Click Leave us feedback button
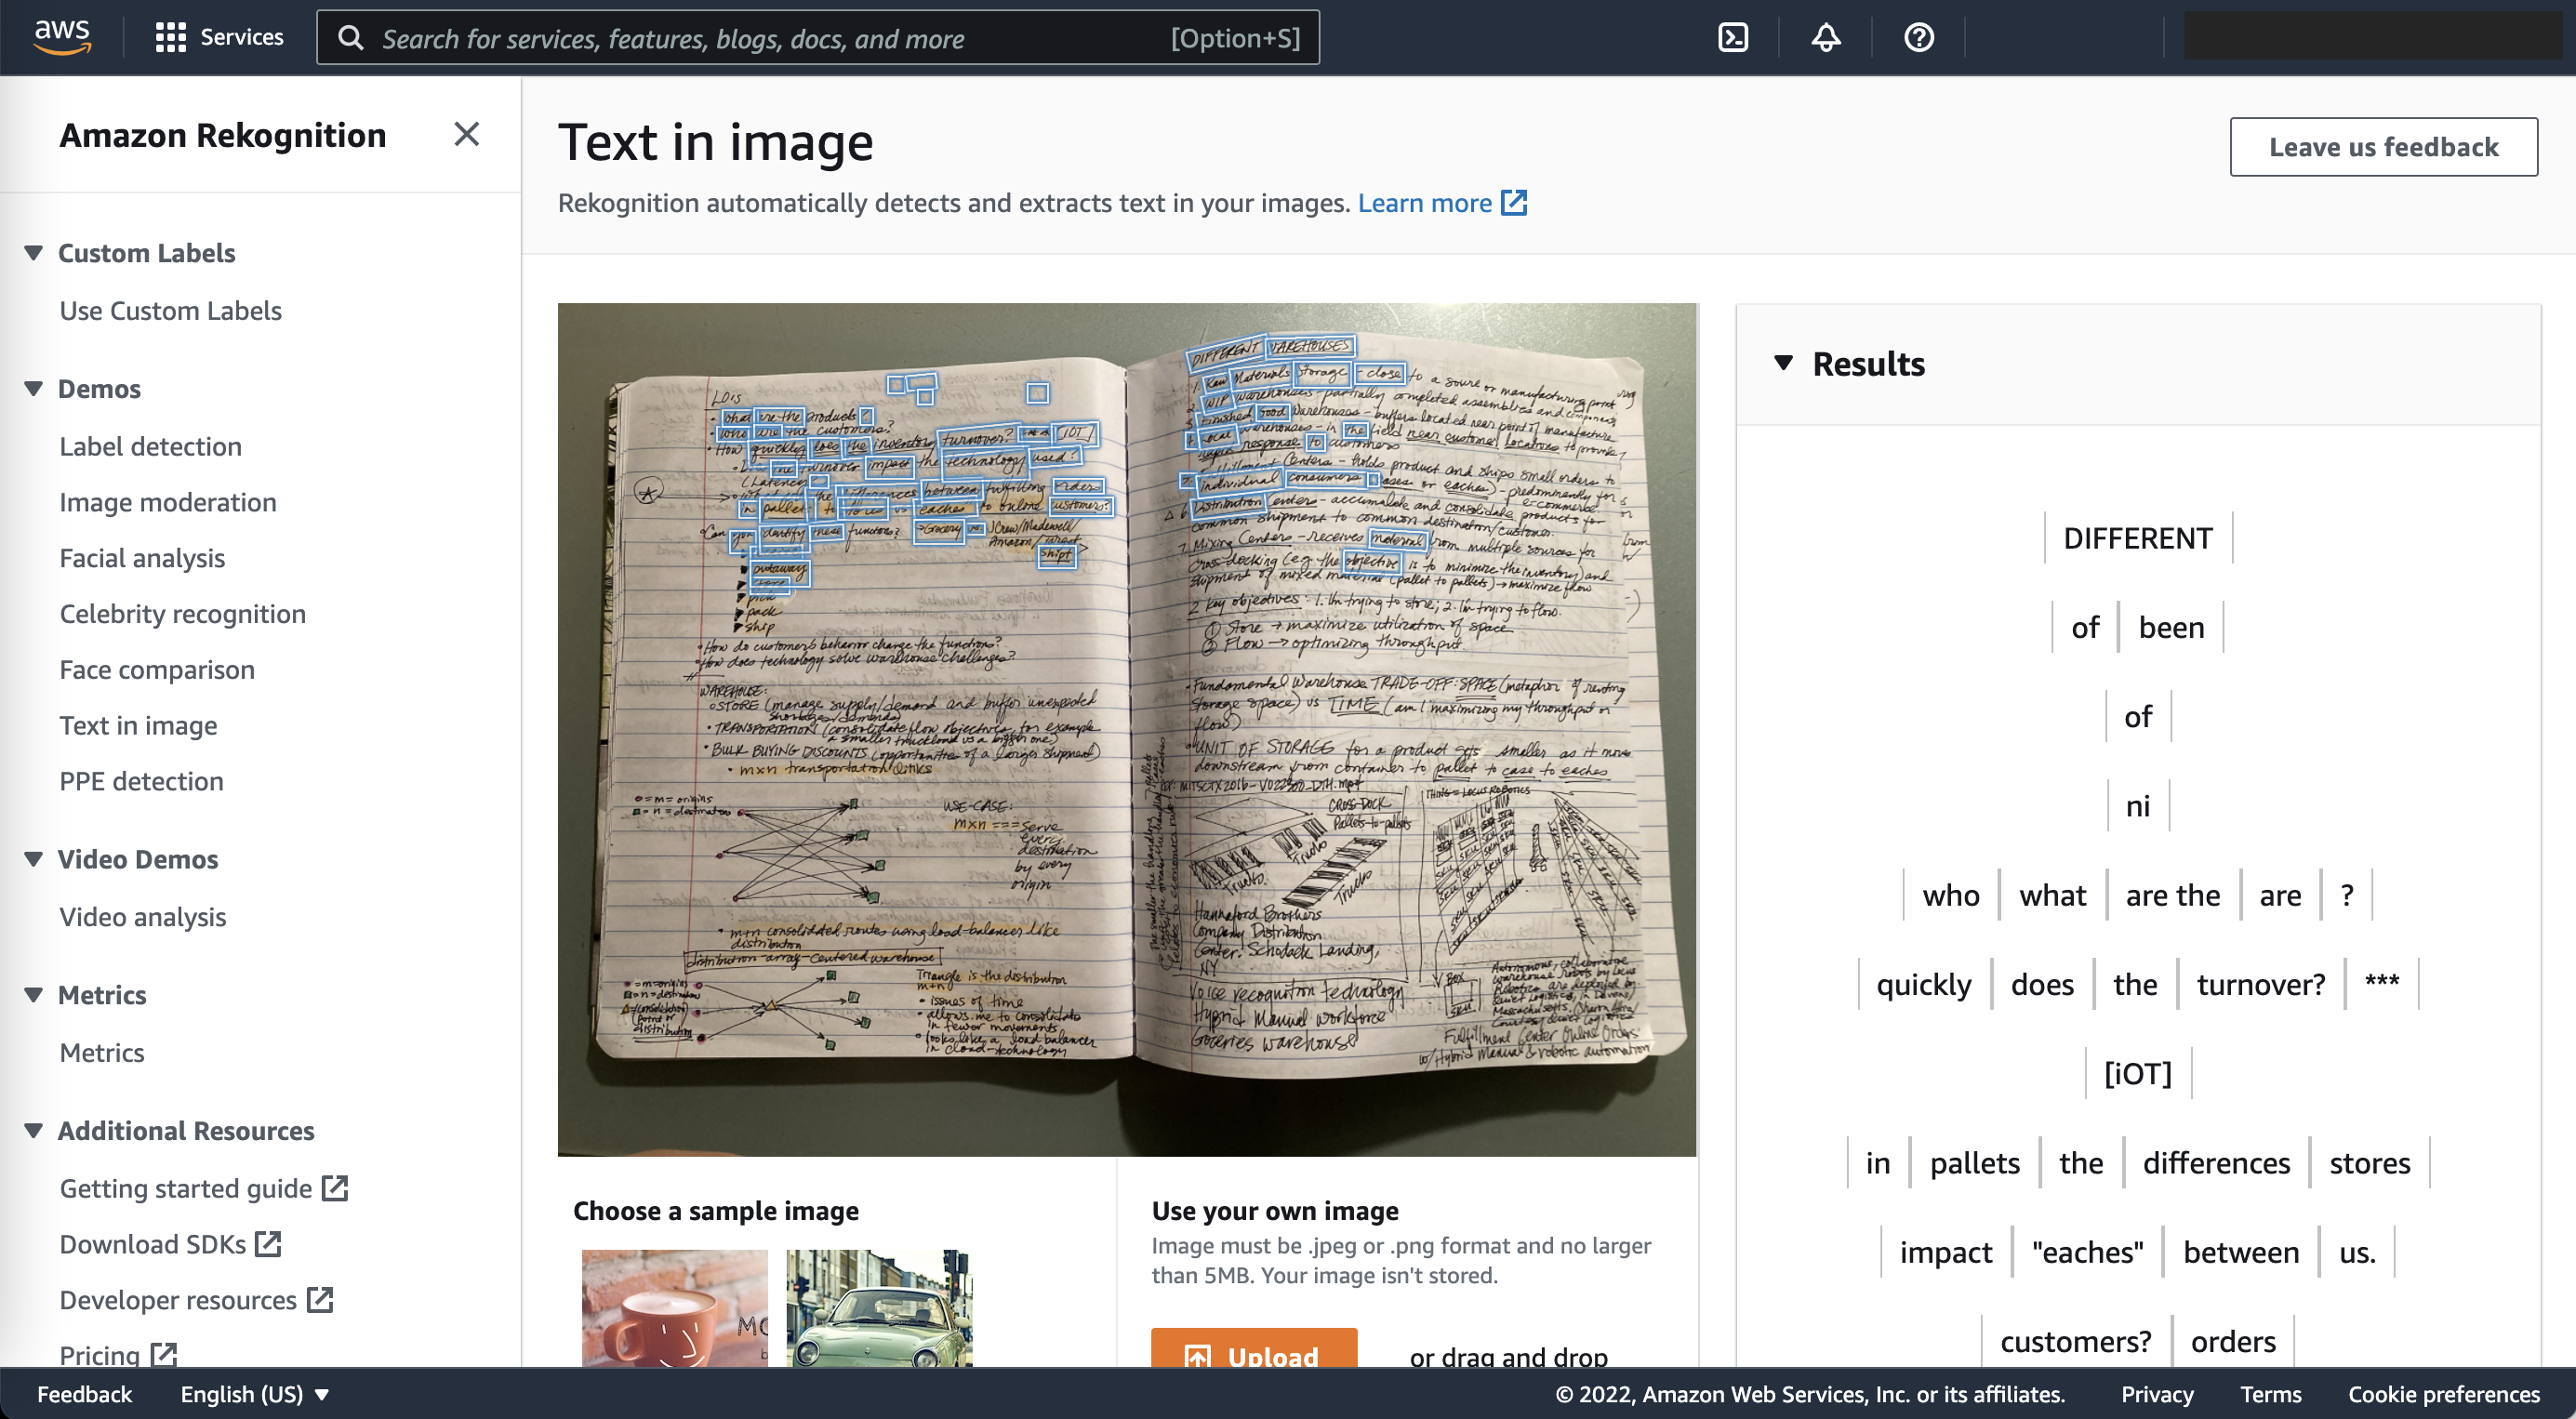Screen dimensions: 2576x1419 point(2382,147)
